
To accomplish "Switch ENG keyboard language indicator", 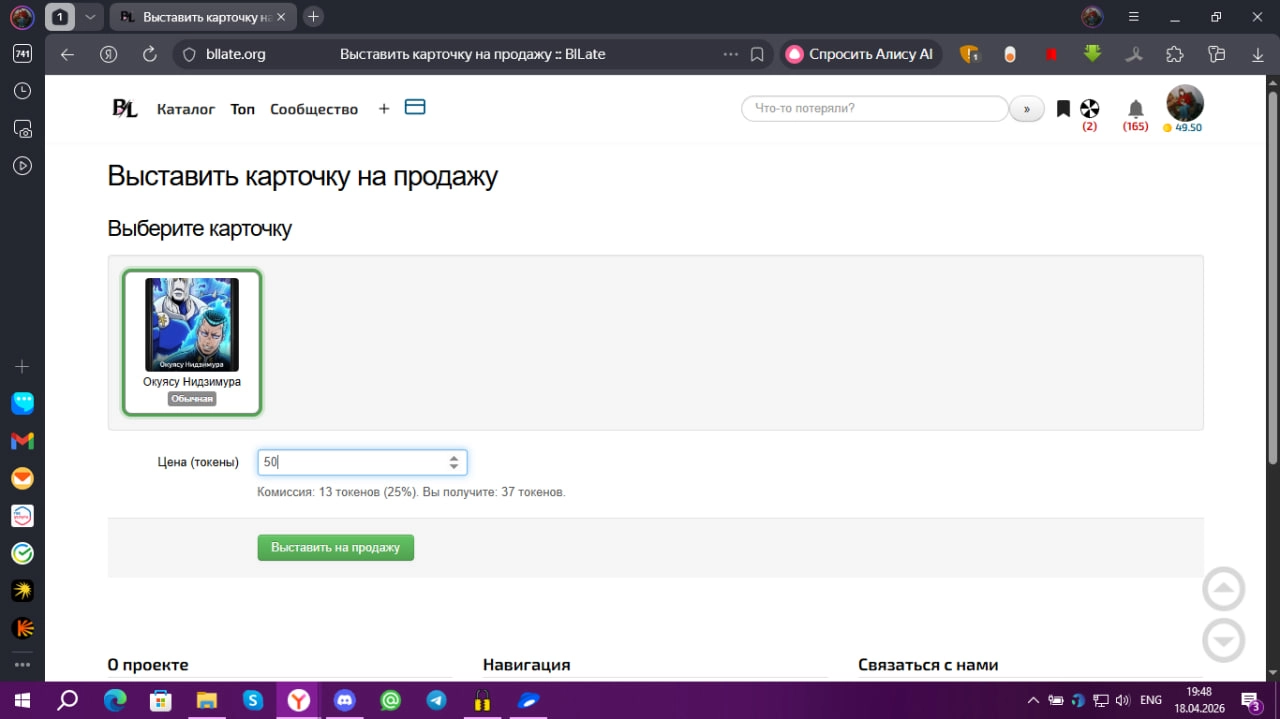I will (x=1151, y=700).
